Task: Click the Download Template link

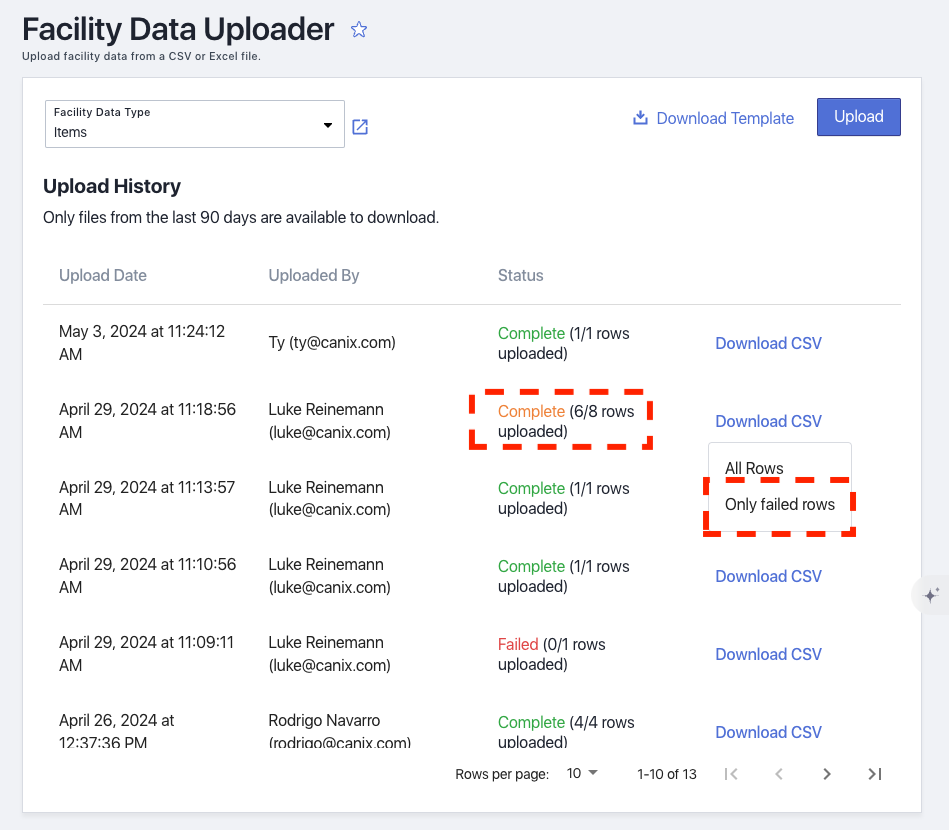Action: 725,117
